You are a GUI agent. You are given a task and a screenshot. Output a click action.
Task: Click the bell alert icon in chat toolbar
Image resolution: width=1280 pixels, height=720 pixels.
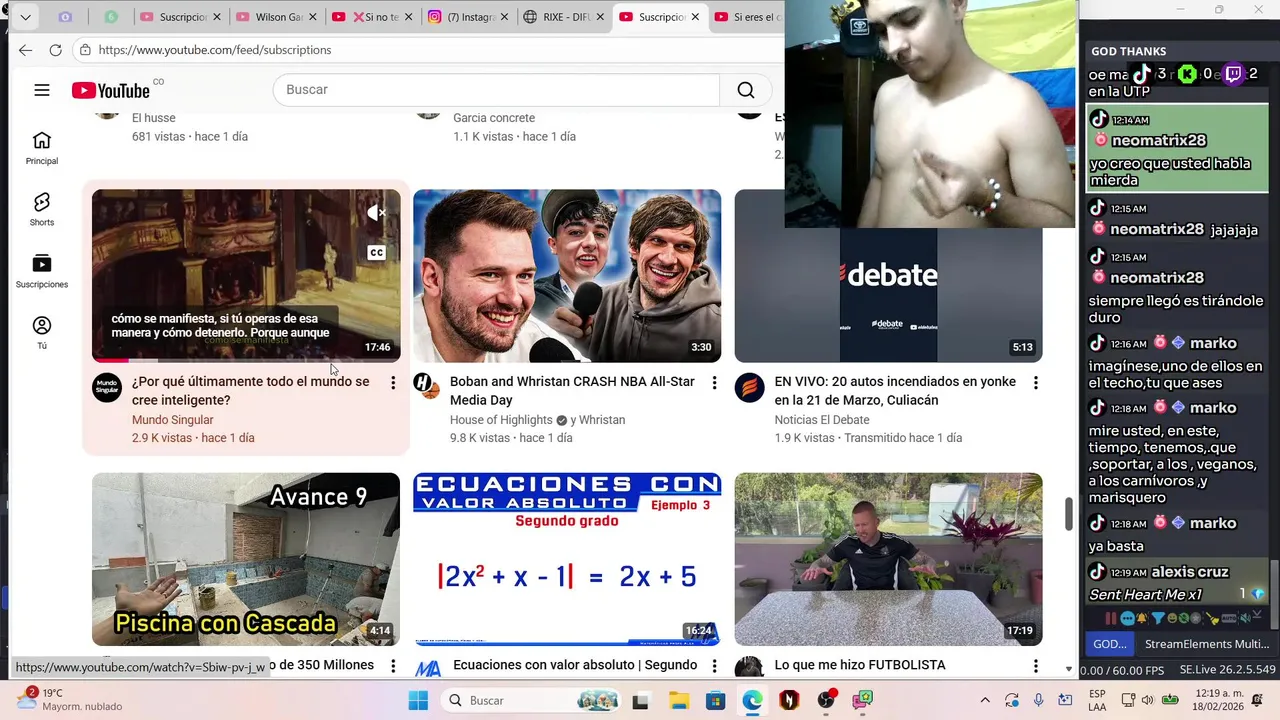[x=1142, y=618]
